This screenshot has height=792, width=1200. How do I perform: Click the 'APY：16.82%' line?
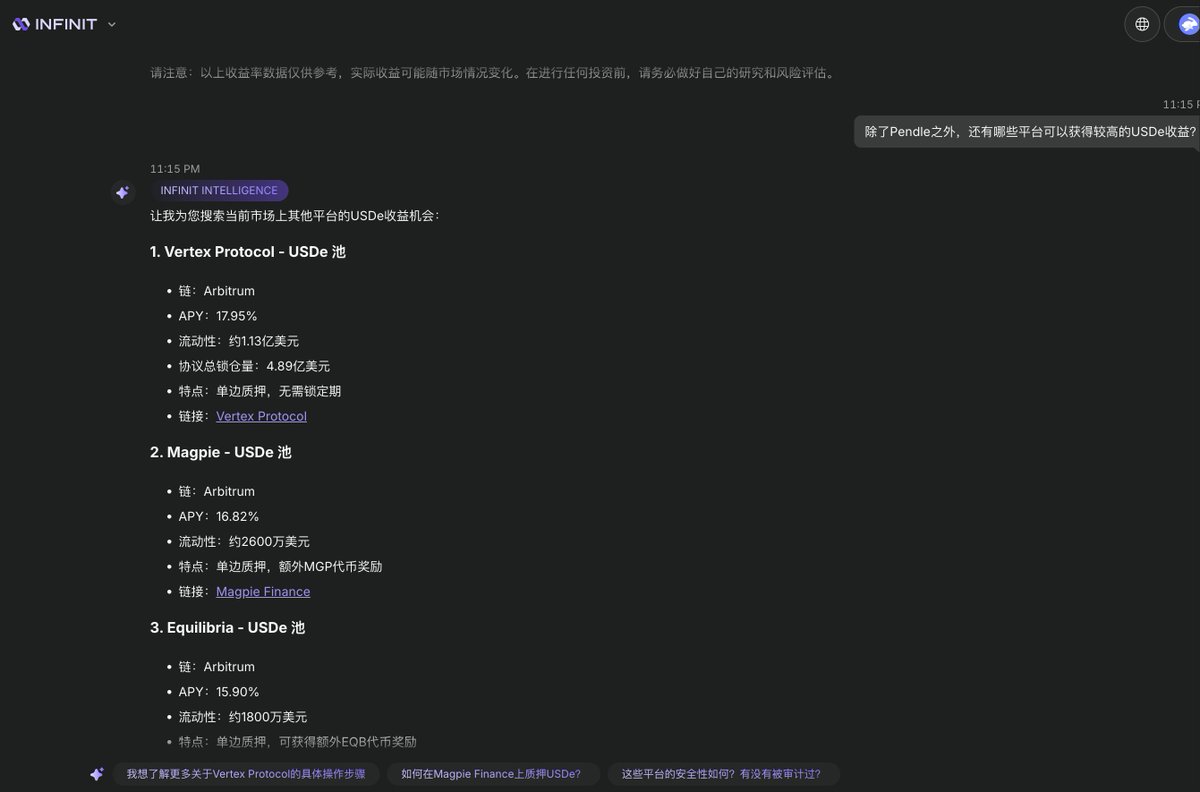[x=219, y=517]
